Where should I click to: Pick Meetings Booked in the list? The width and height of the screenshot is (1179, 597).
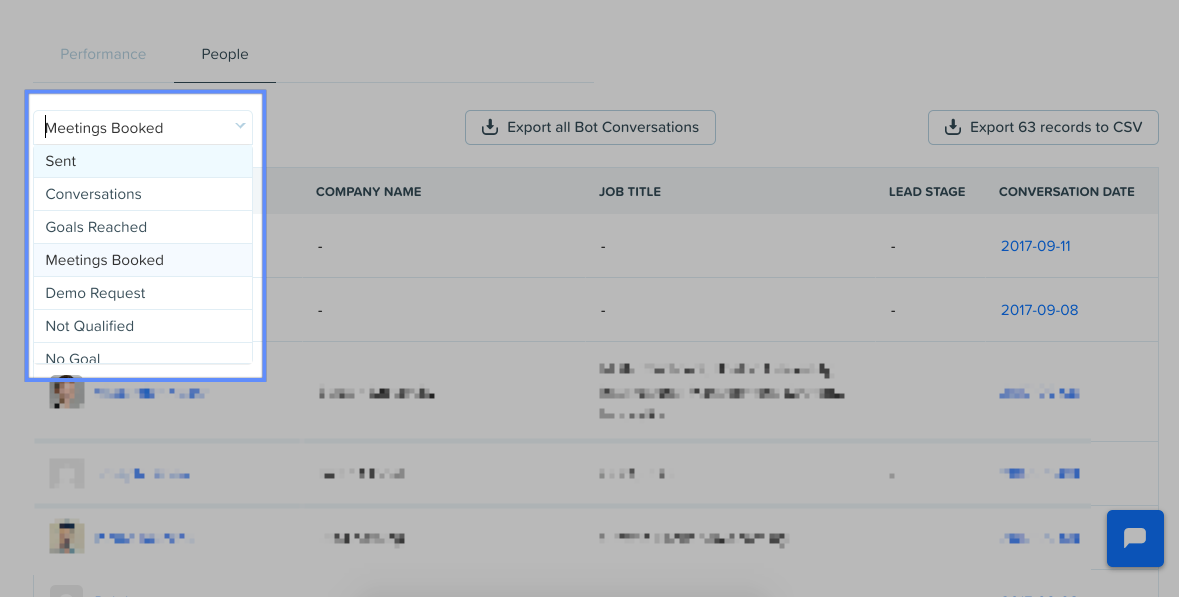[143, 260]
